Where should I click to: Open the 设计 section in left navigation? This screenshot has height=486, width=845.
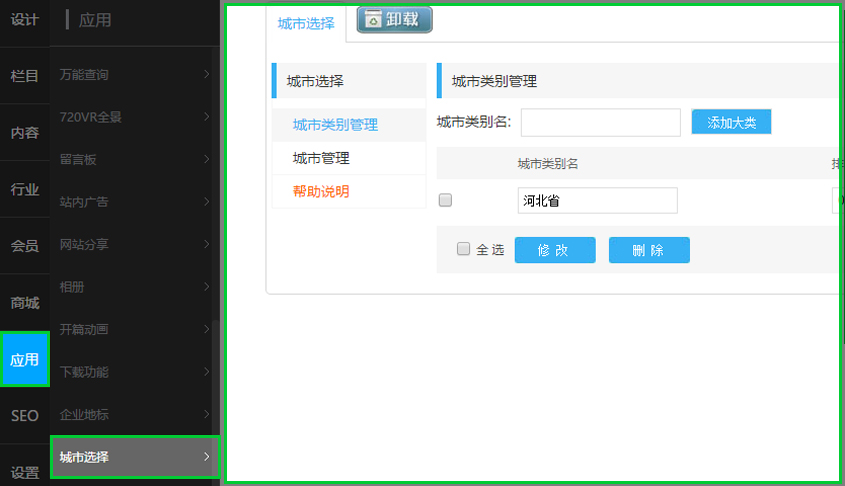(25, 19)
